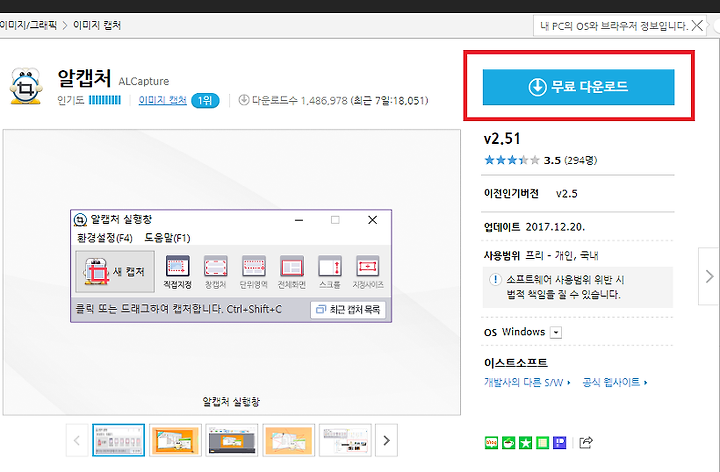Click 직접지정 capture icon in preview
The image size is (720, 472).
178,272
